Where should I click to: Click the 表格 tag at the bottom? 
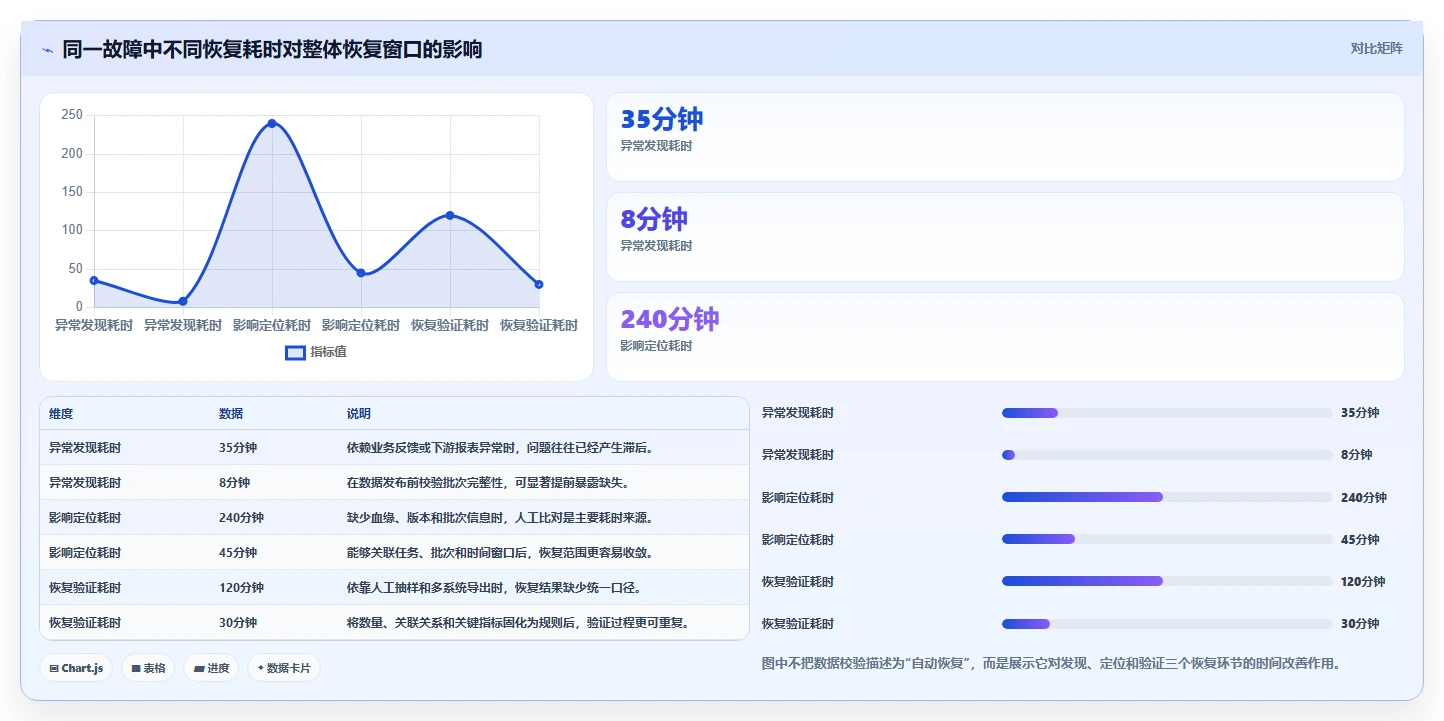click(148, 668)
